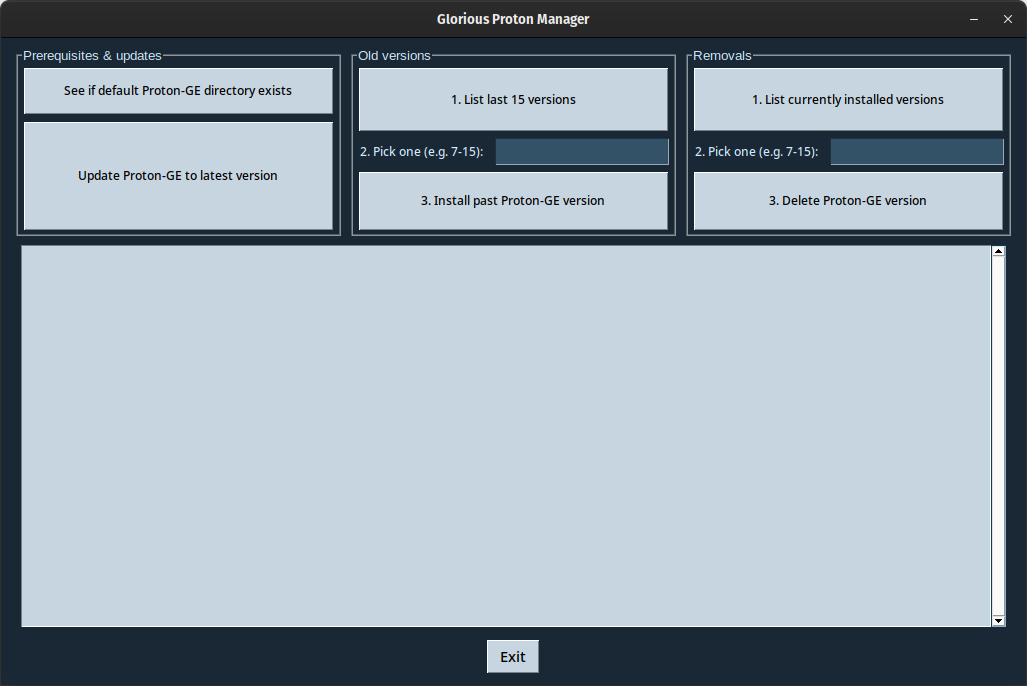List last 15 versions

(514, 100)
